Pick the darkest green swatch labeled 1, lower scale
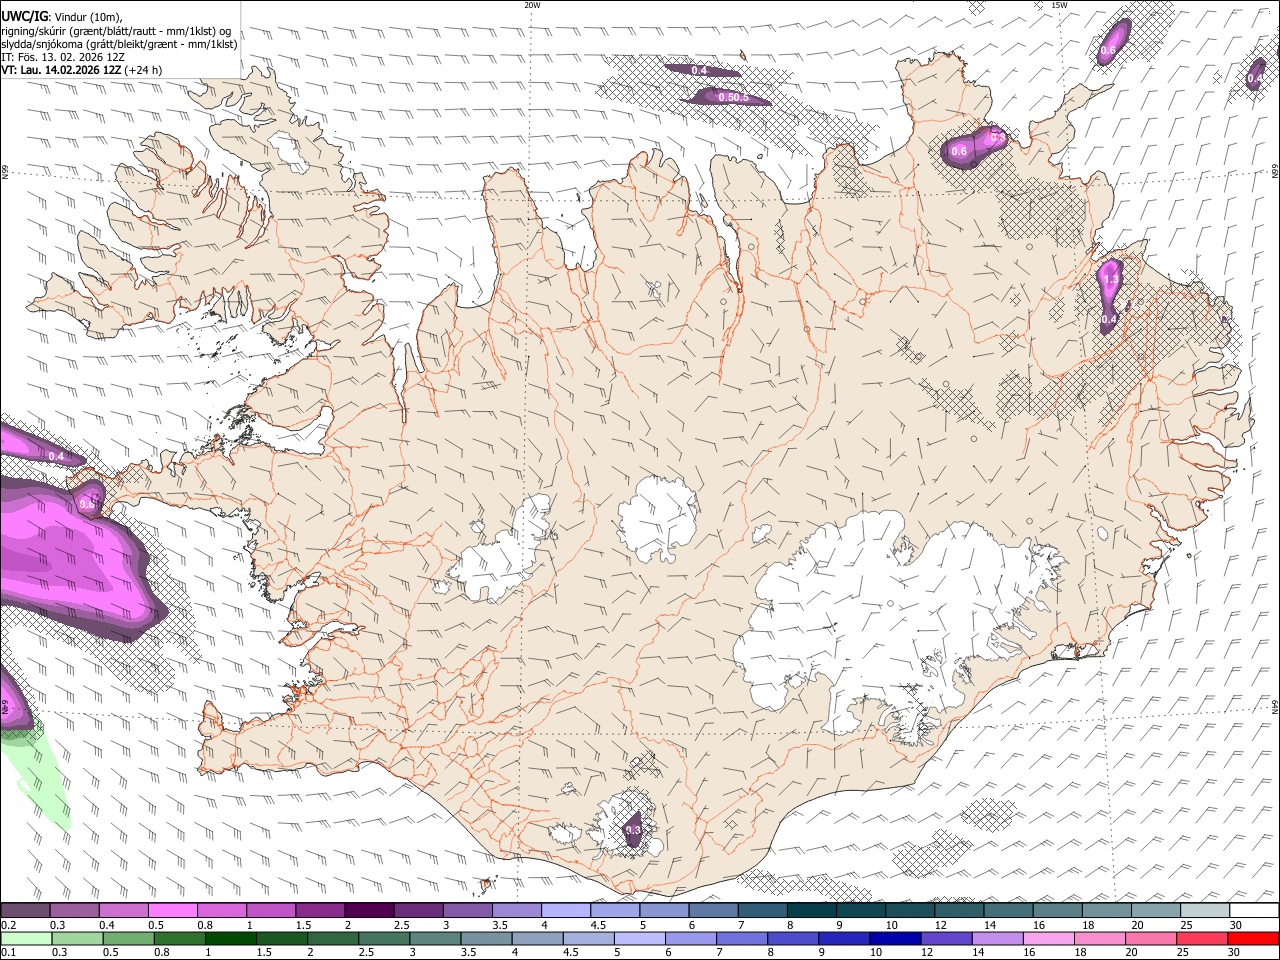1280x960 pixels. pyautogui.click(x=231, y=938)
